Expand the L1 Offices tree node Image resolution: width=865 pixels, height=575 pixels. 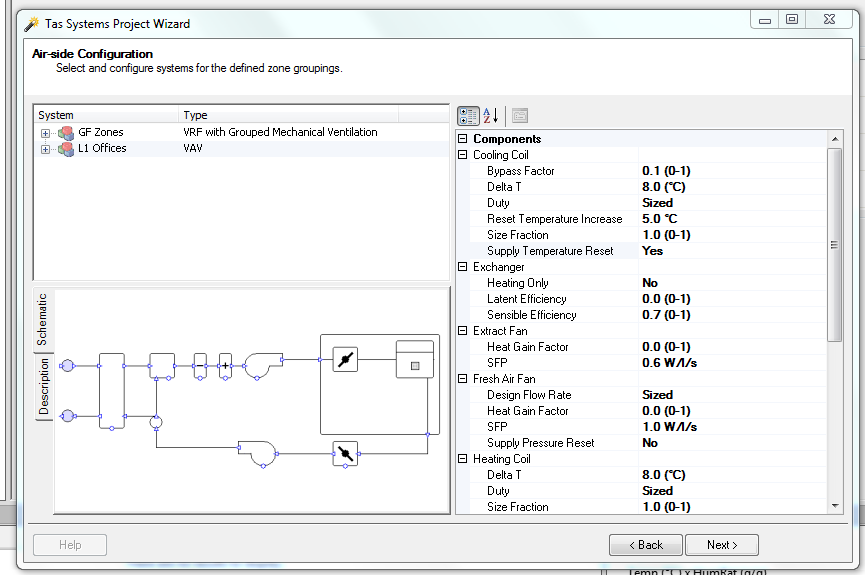click(x=45, y=150)
